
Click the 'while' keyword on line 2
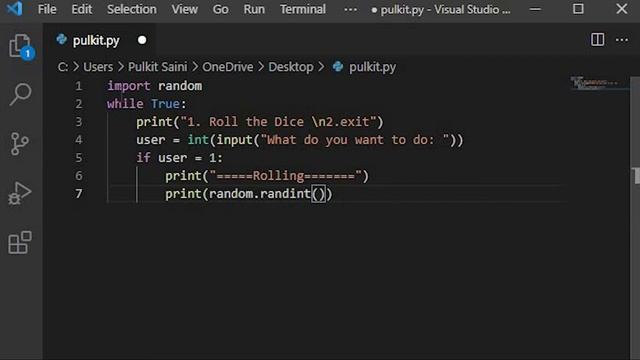pyautogui.click(x=125, y=104)
